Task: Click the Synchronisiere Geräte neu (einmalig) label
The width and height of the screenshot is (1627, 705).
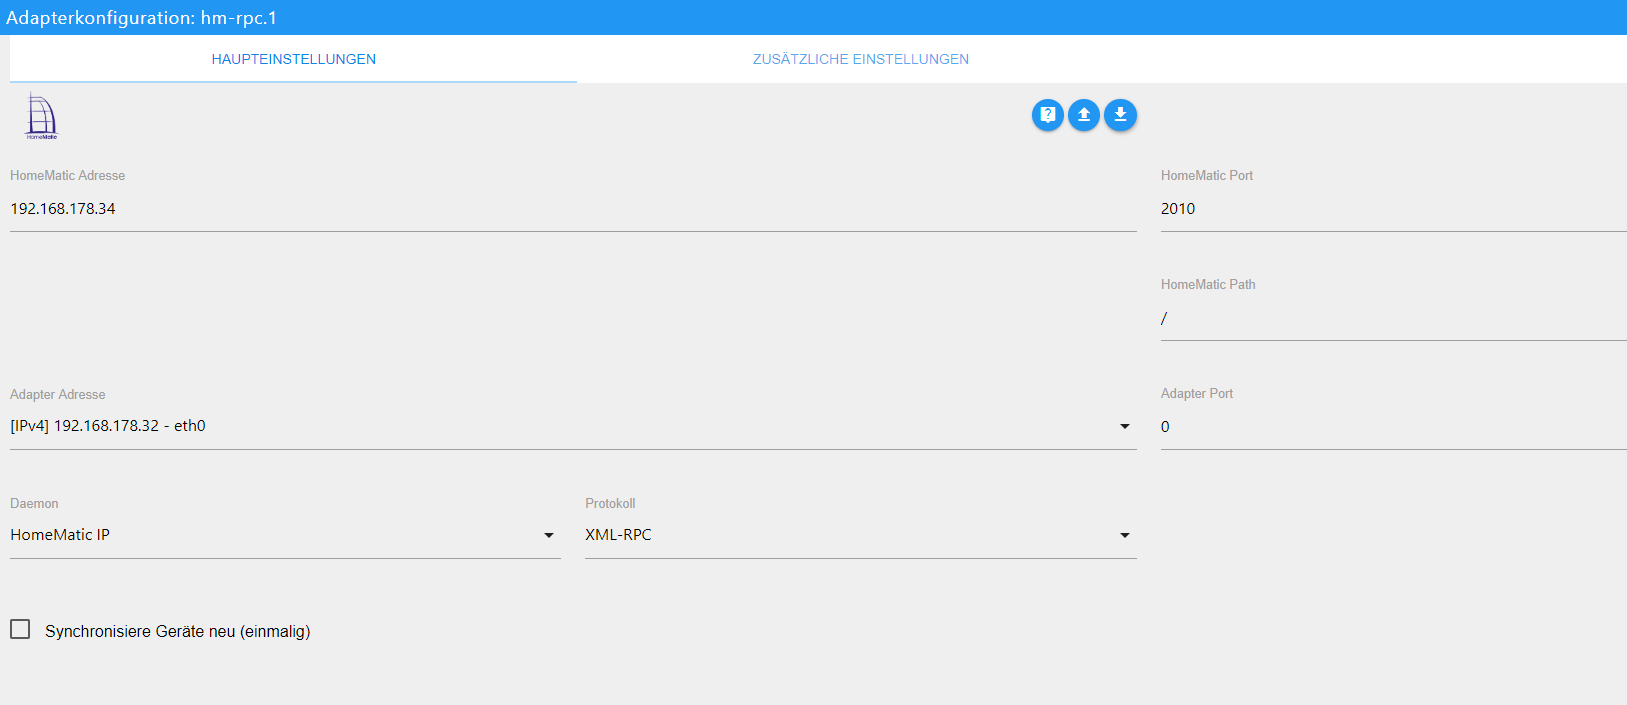Action: [x=178, y=631]
